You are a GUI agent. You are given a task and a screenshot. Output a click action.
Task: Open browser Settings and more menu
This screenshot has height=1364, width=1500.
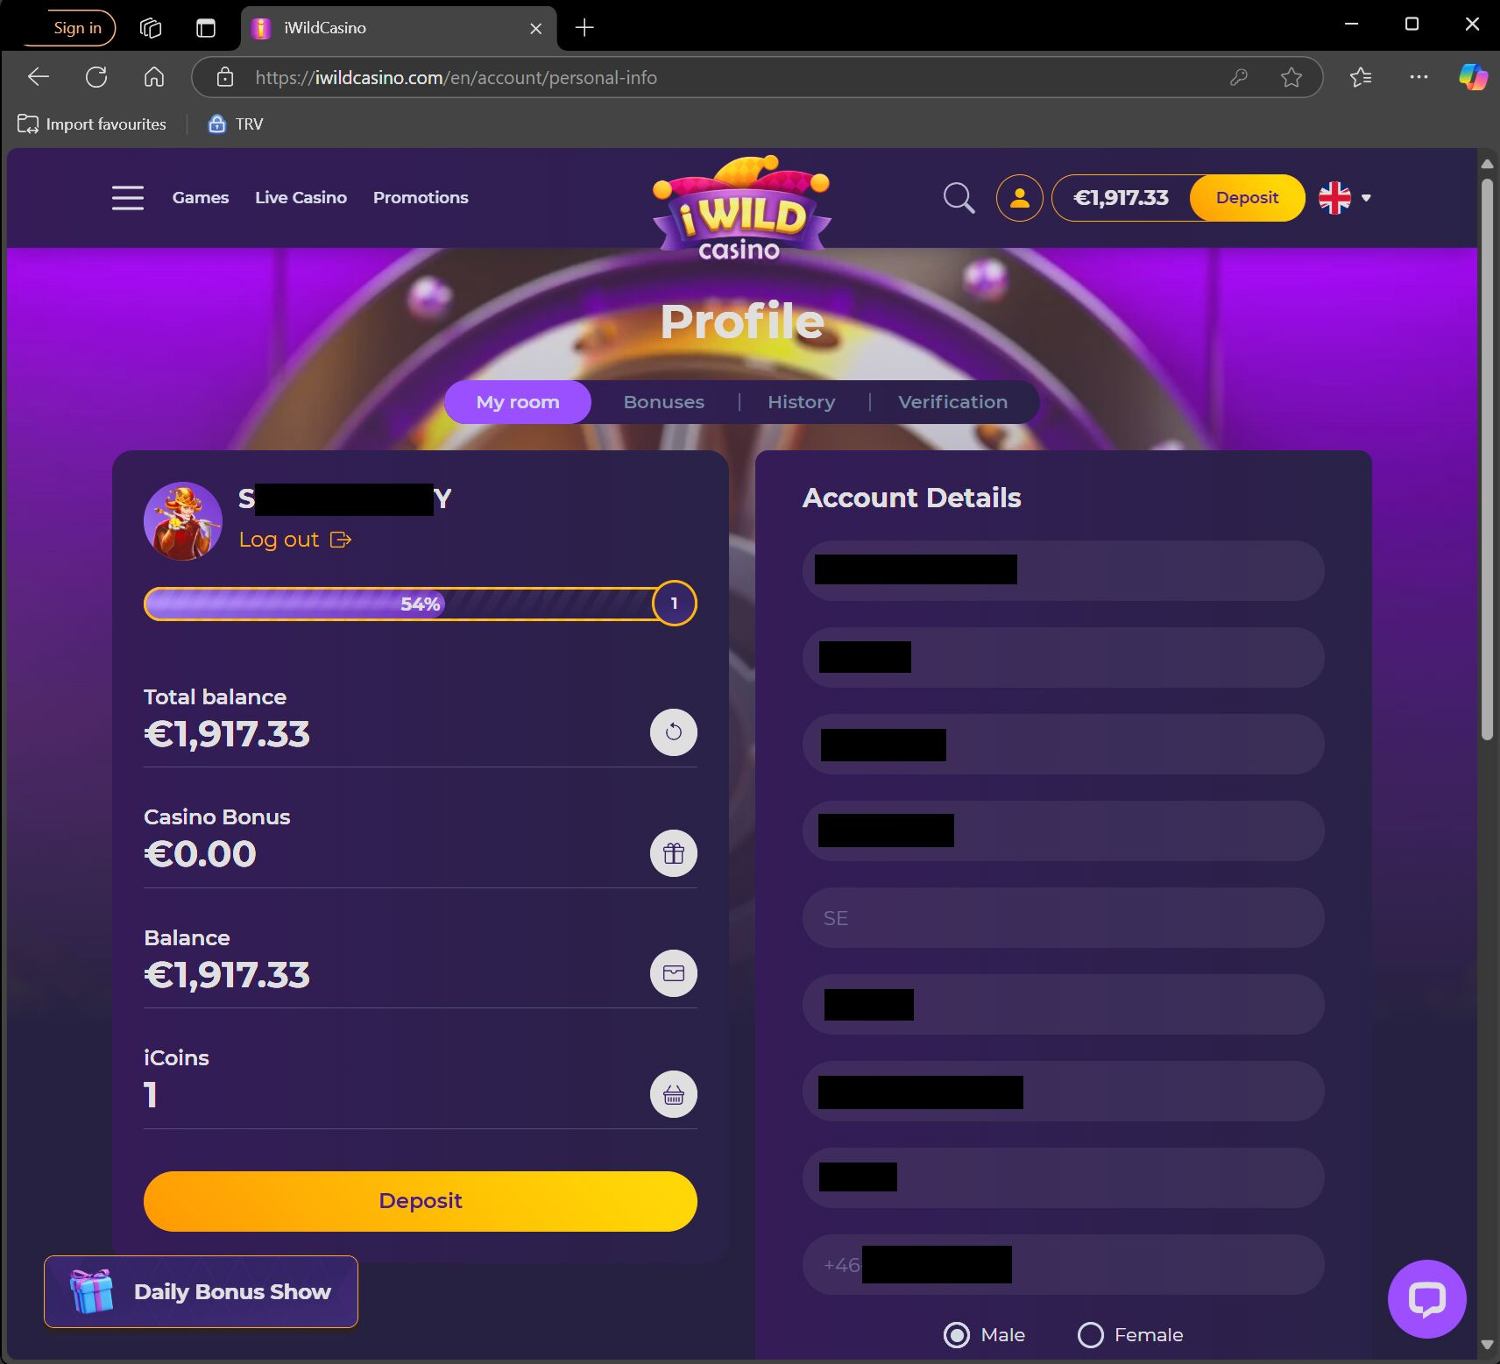click(1418, 77)
